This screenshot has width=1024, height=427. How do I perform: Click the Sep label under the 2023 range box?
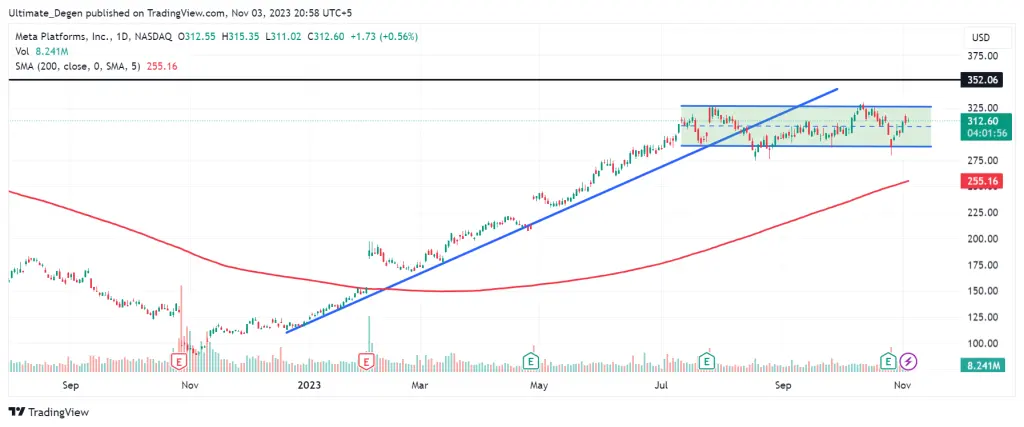click(783, 386)
